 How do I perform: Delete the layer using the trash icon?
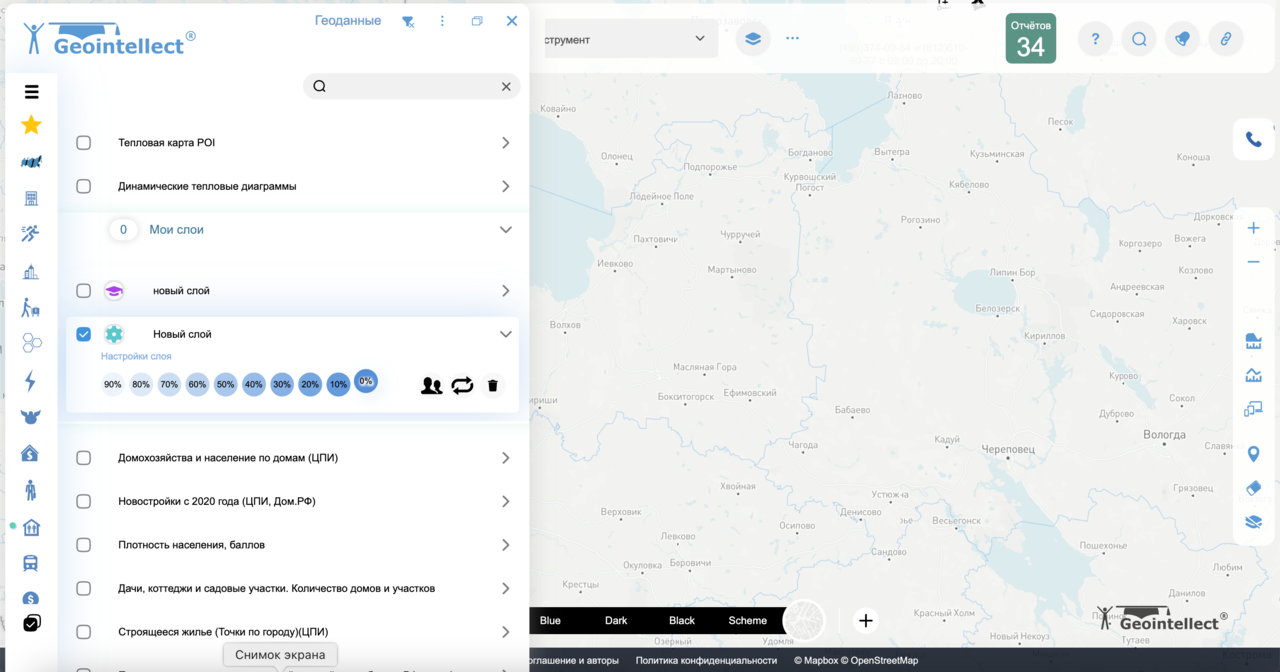tap(492, 385)
